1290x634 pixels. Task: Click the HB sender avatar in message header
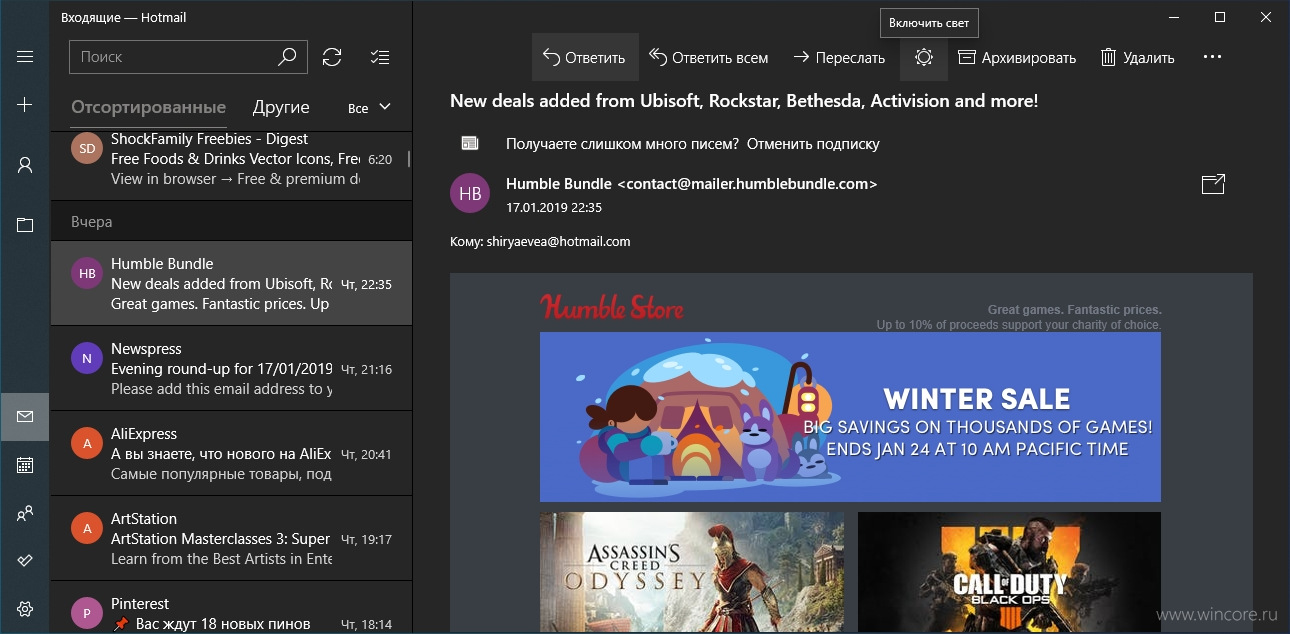[x=470, y=193]
